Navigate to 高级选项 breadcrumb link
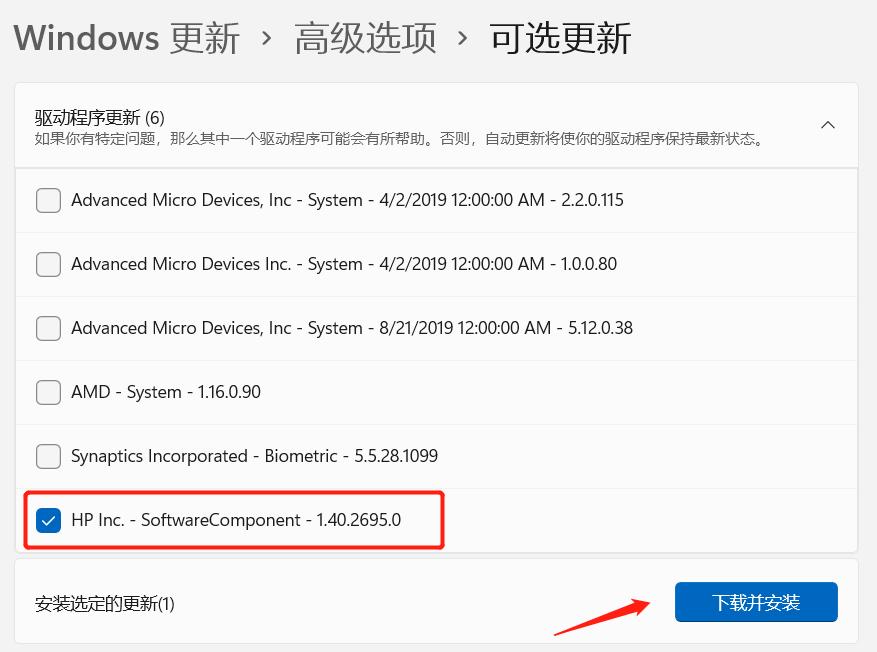 (365, 37)
